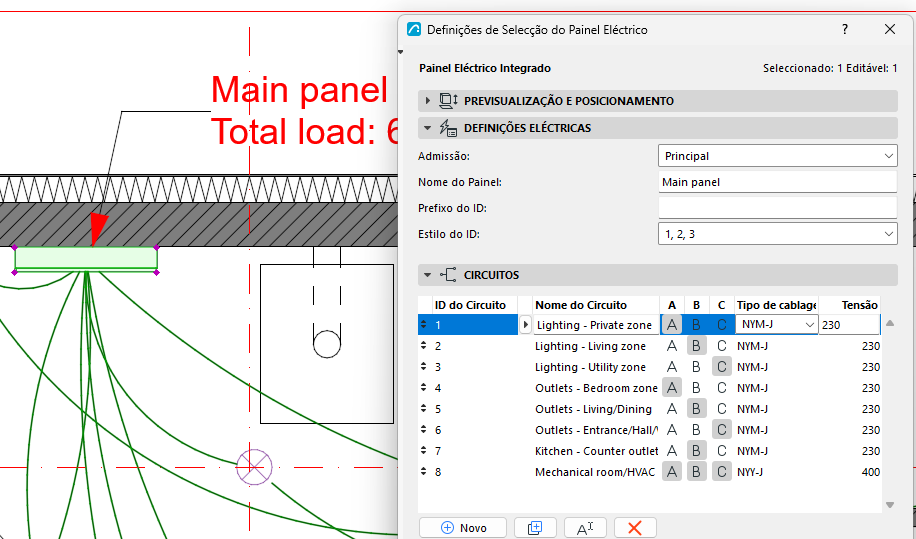
Task: Toggle phase B for Lighting - Private zone
Action: click(696, 325)
